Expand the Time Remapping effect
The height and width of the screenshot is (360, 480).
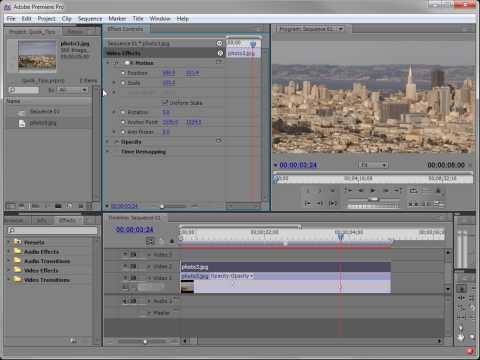point(108,152)
